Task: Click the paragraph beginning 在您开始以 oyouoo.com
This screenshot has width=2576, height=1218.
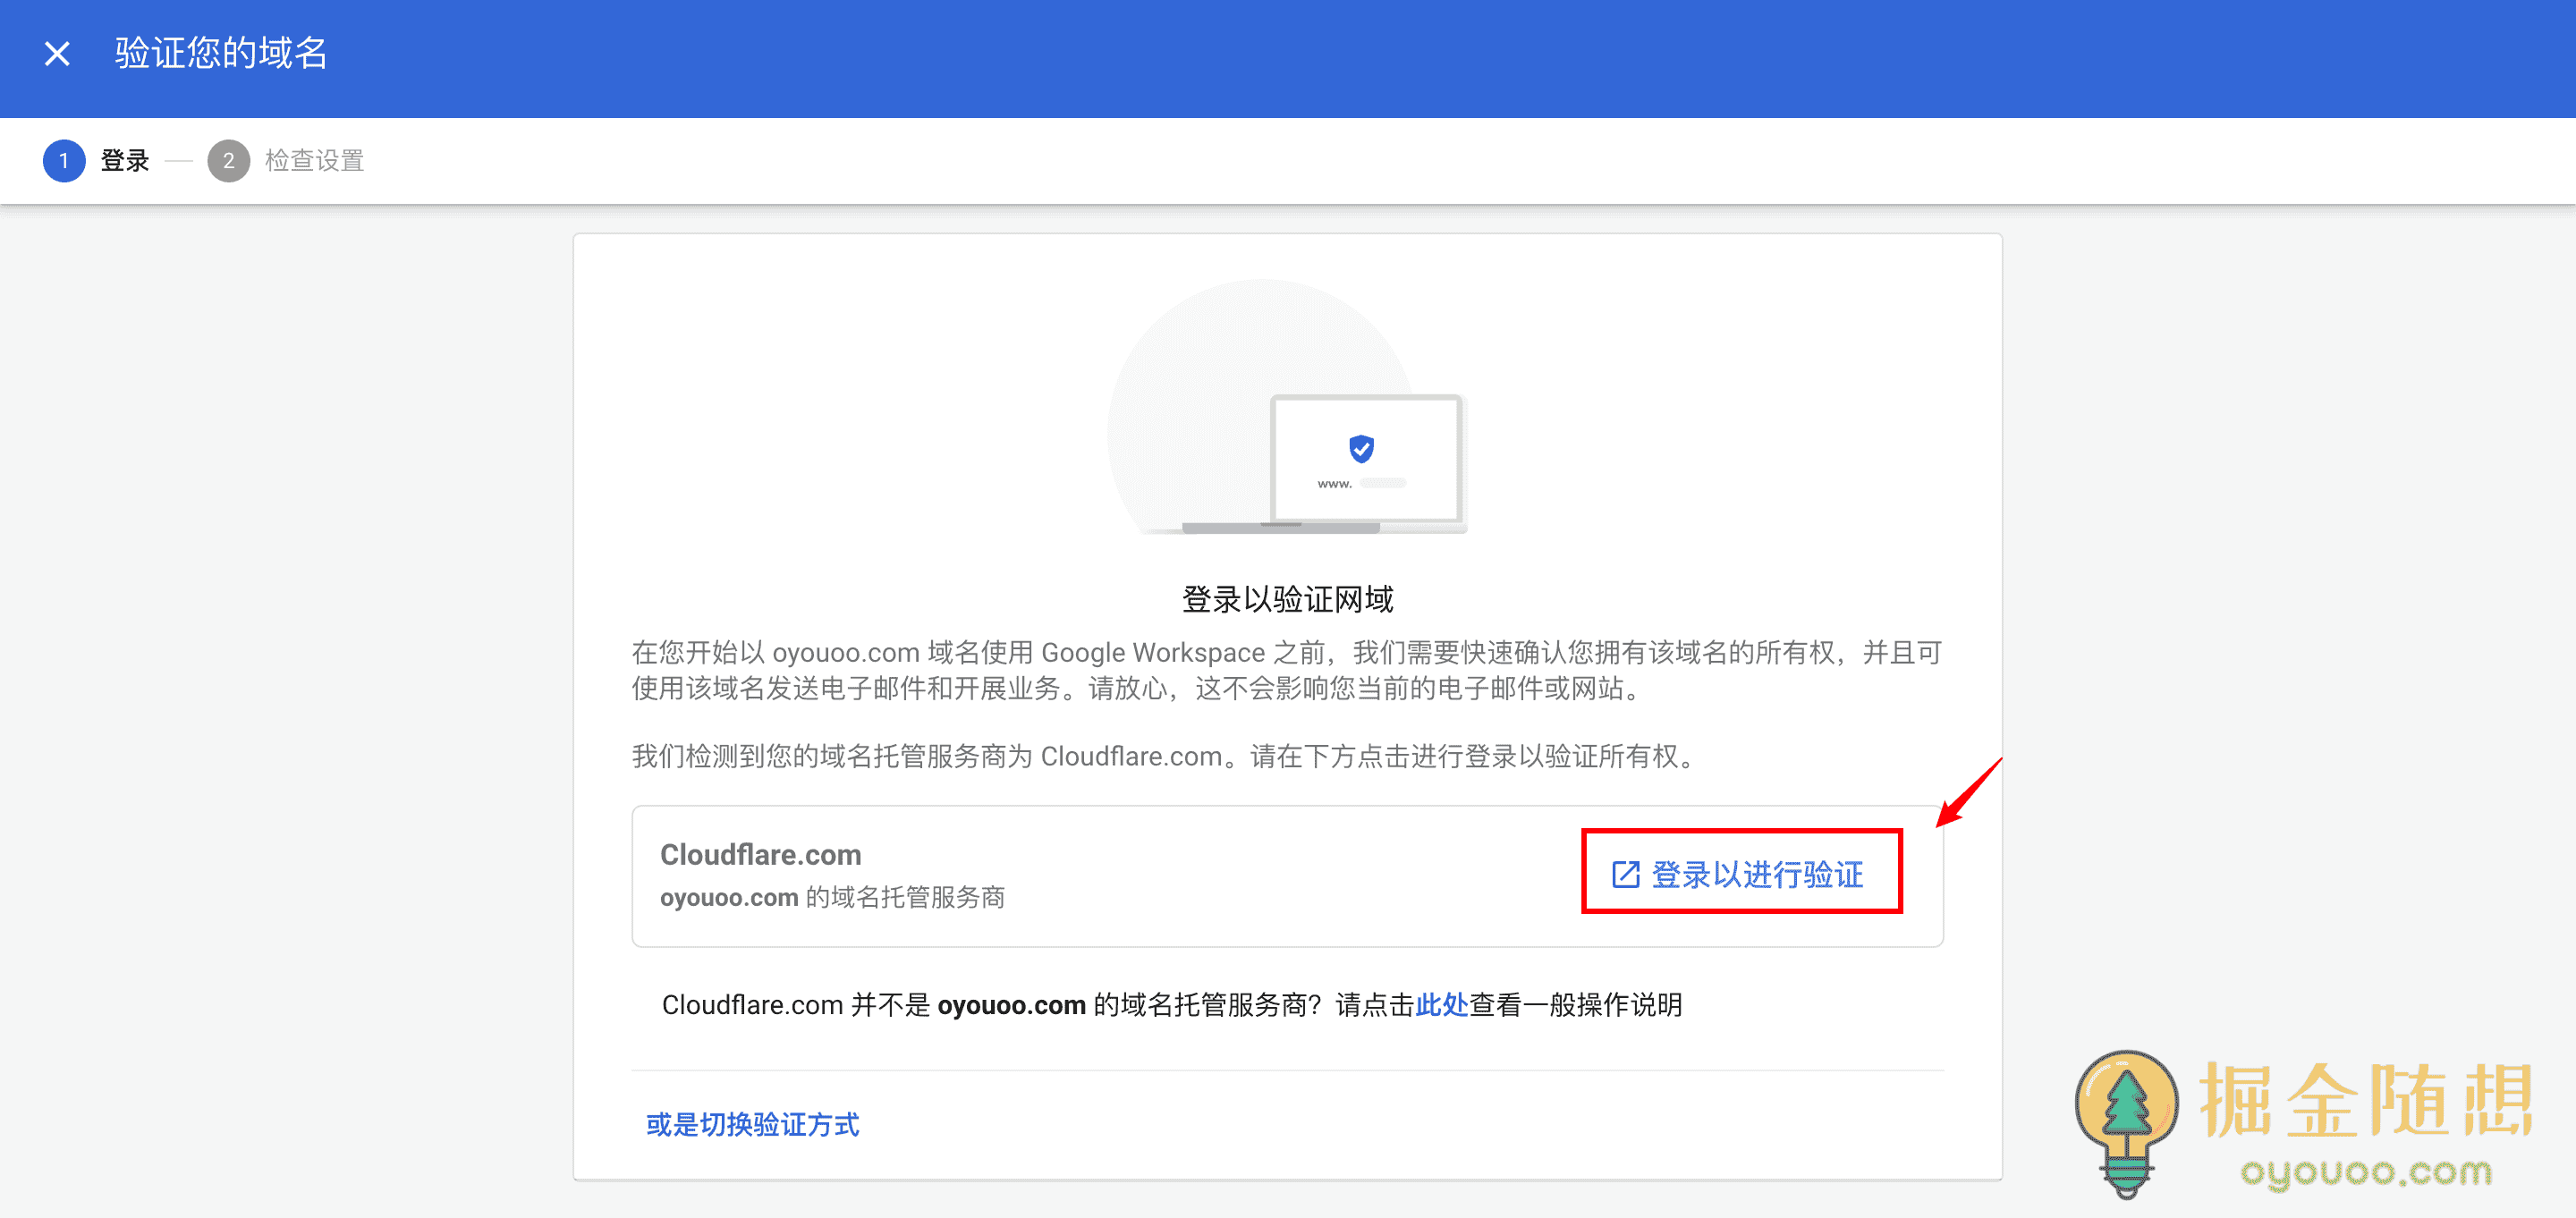Action: tap(1287, 671)
